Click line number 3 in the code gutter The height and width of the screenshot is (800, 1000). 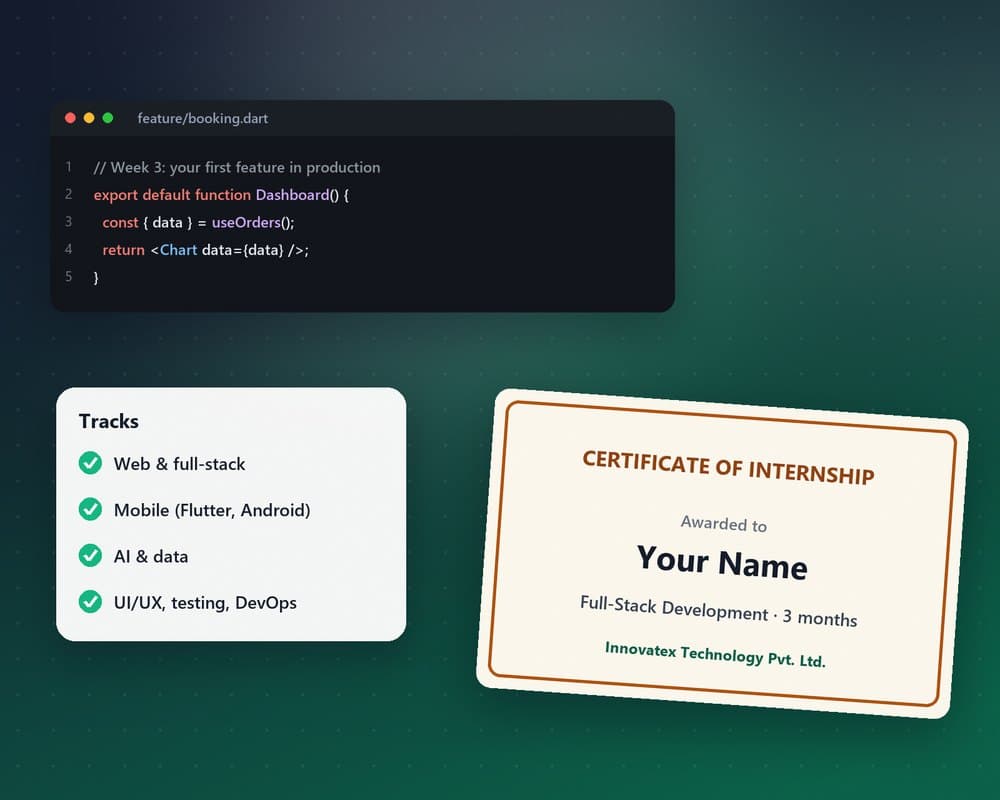(68, 221)
